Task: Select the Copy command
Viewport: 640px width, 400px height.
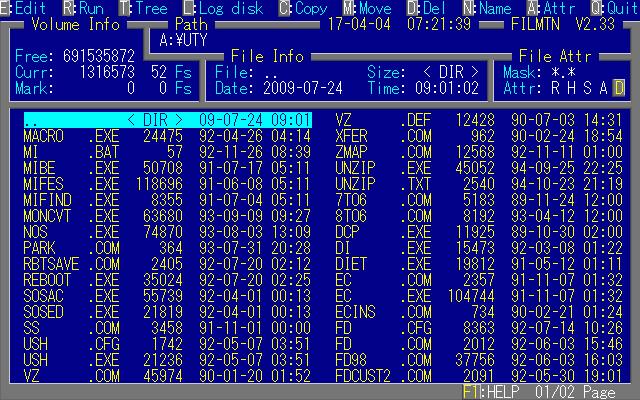Action: tap(303, 8)
